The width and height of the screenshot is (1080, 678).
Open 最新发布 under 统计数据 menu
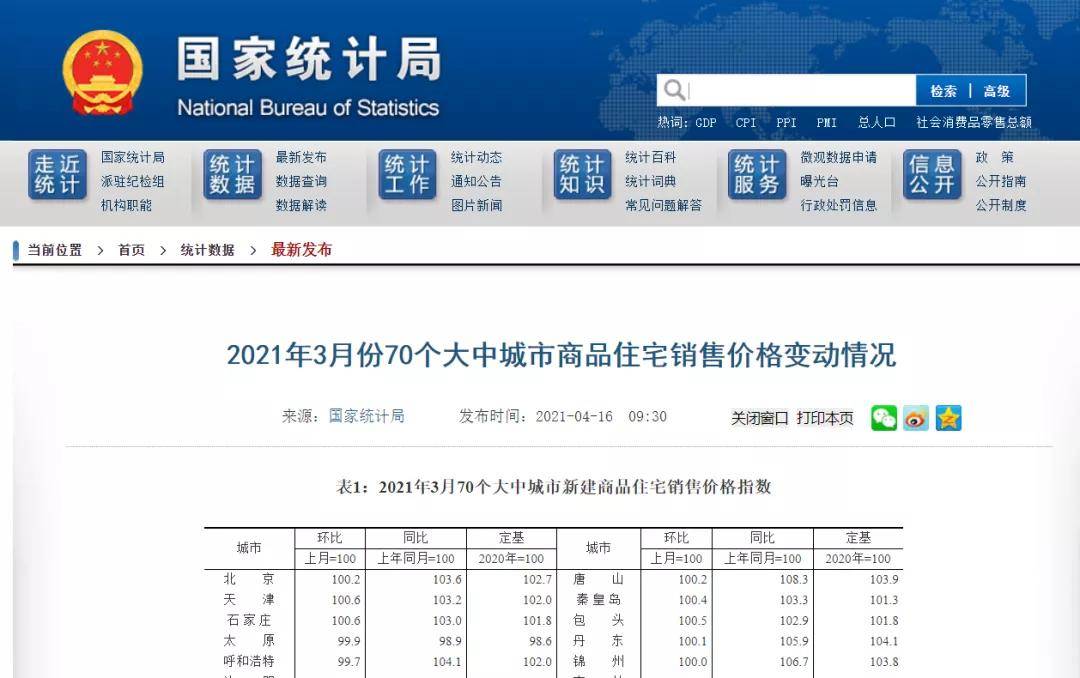301,157
